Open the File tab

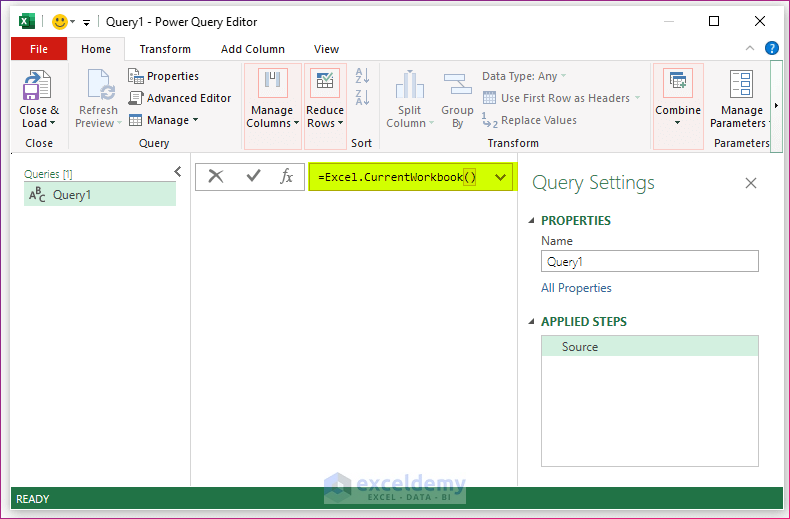[39, 49]
